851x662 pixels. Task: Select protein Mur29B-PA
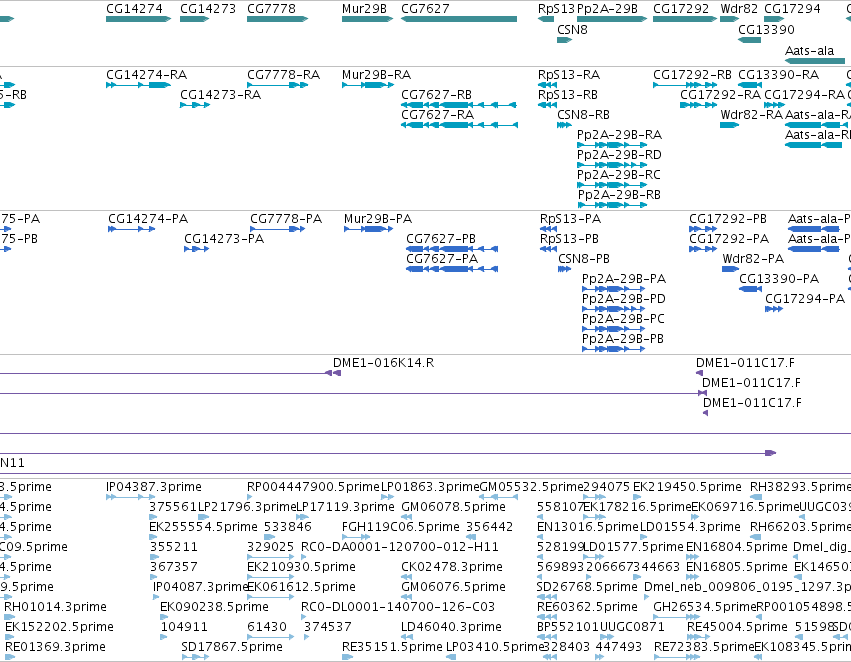click(378, 219)
